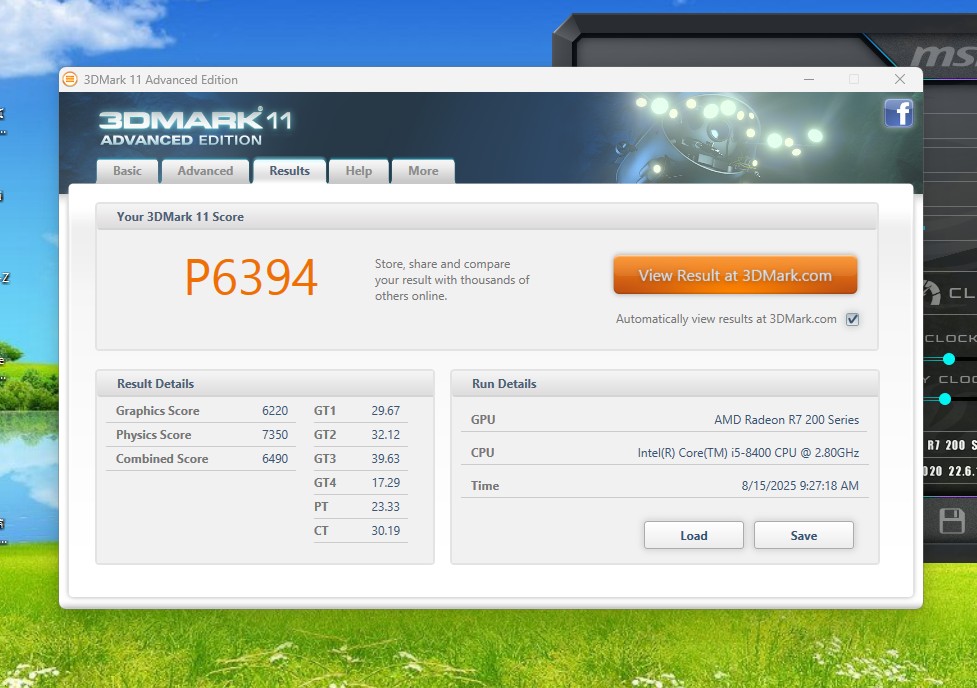
Task: Open the Facebook share icon
Action: tap(898, 114)
